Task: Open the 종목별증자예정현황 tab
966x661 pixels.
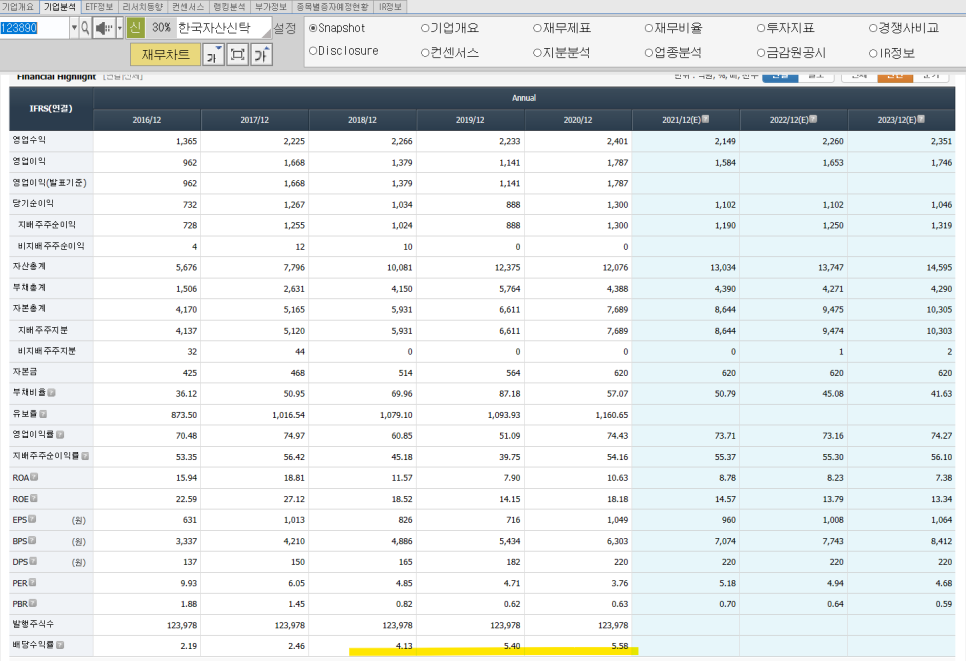Action: [x=333, y=7]
